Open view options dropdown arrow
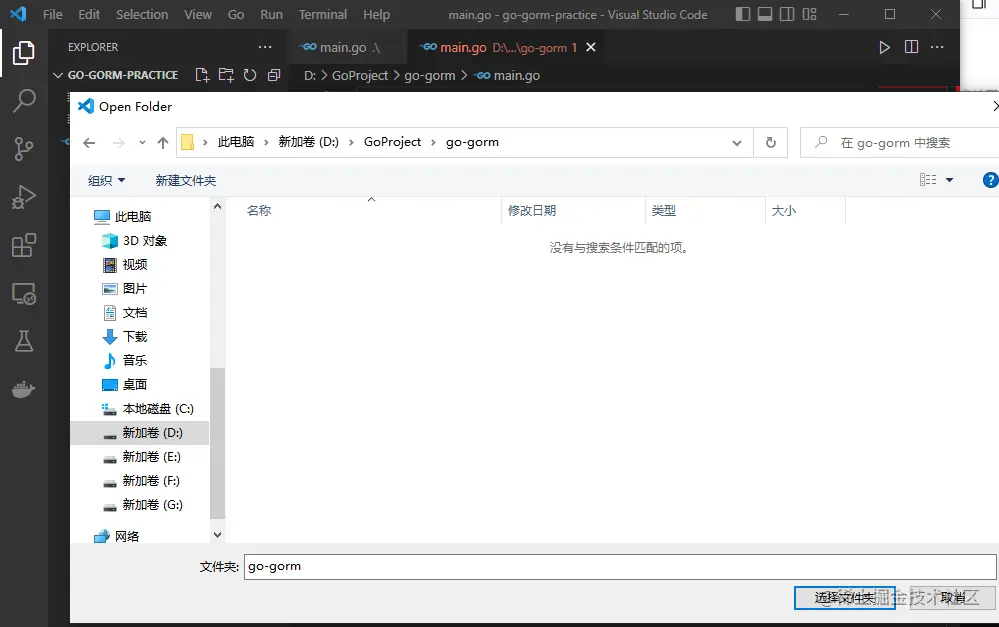The image size is (999, 627). [949, 180]
